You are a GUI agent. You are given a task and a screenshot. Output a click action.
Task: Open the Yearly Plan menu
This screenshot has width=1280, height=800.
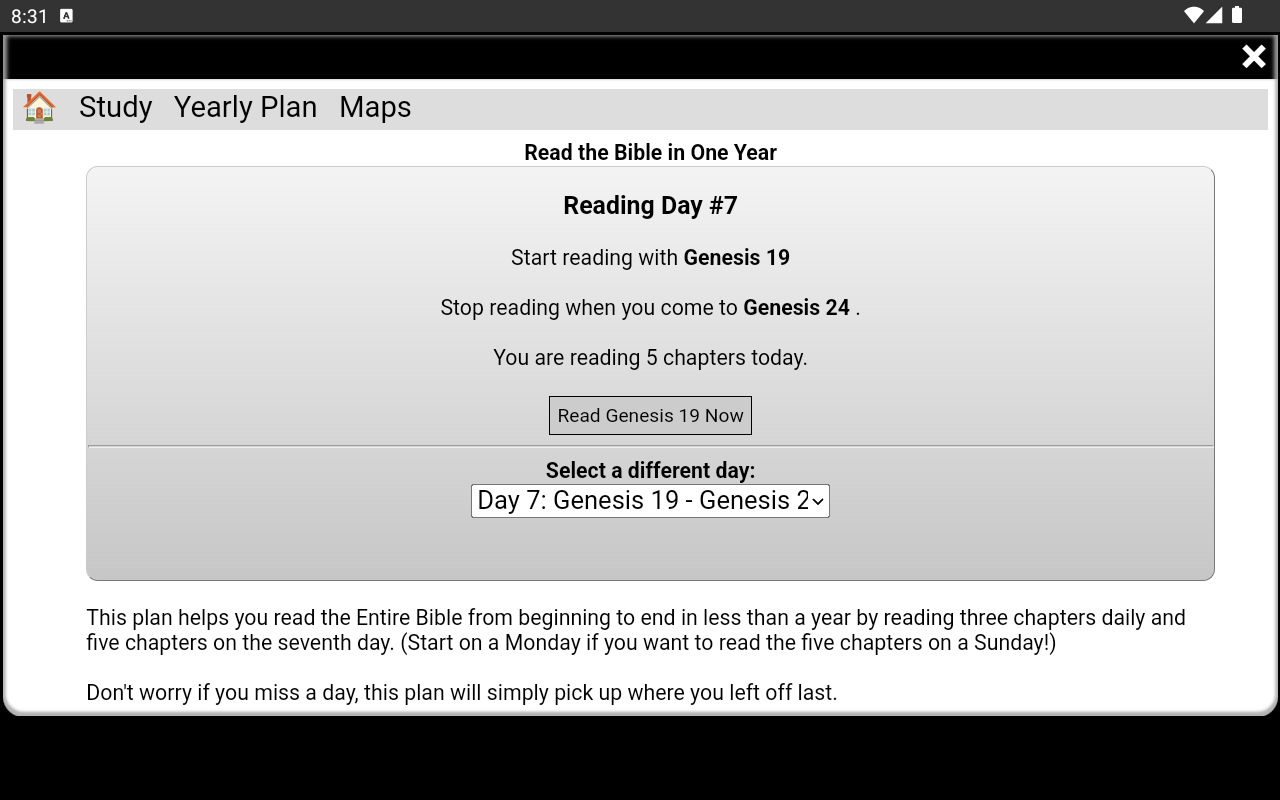(x=245, y=107)
